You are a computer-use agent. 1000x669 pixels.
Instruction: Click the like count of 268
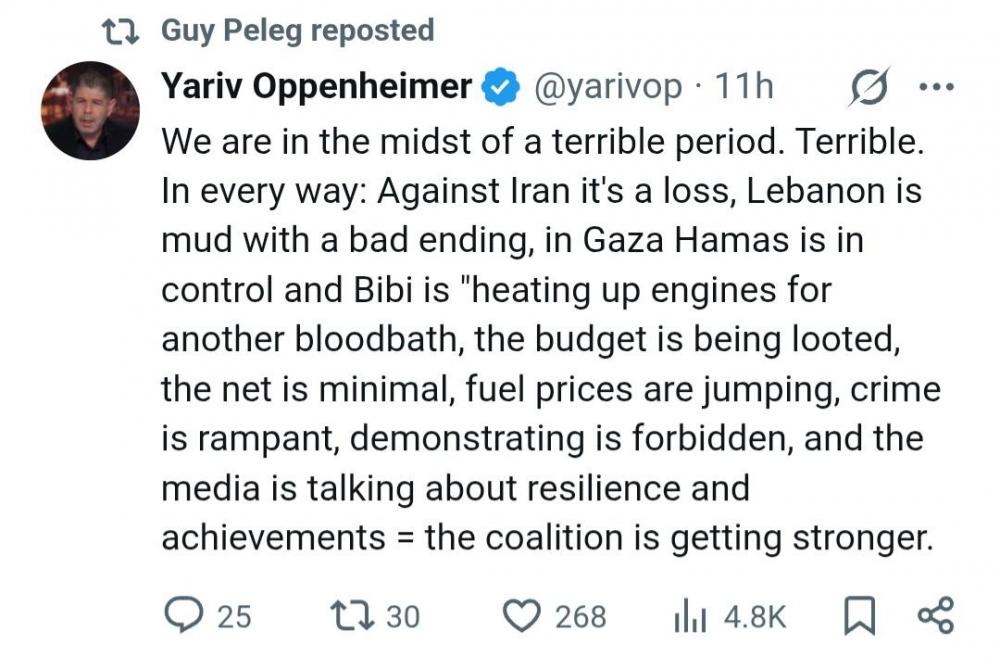[x=581, y=617]
